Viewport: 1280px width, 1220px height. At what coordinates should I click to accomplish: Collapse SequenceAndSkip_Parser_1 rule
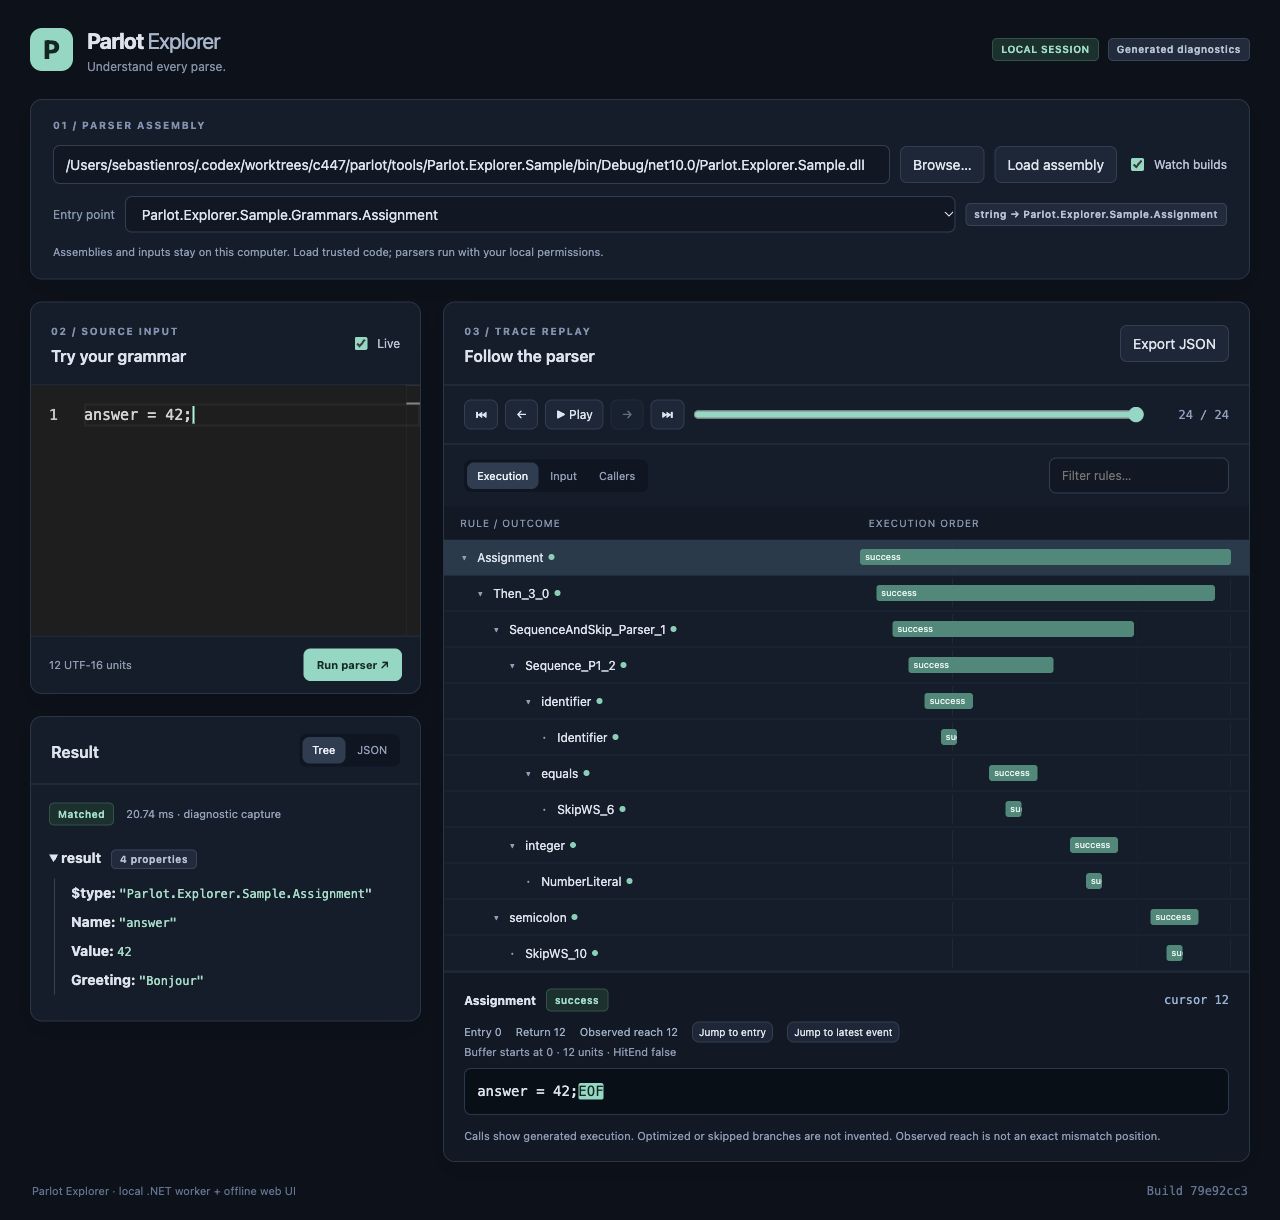(496, 630)
